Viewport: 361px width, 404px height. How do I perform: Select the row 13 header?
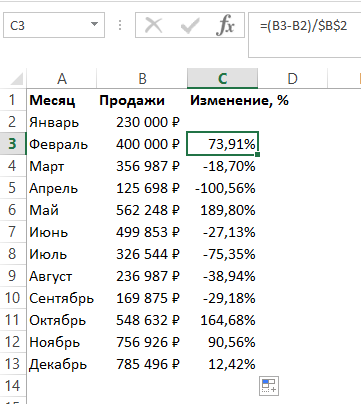click(13, 364)
